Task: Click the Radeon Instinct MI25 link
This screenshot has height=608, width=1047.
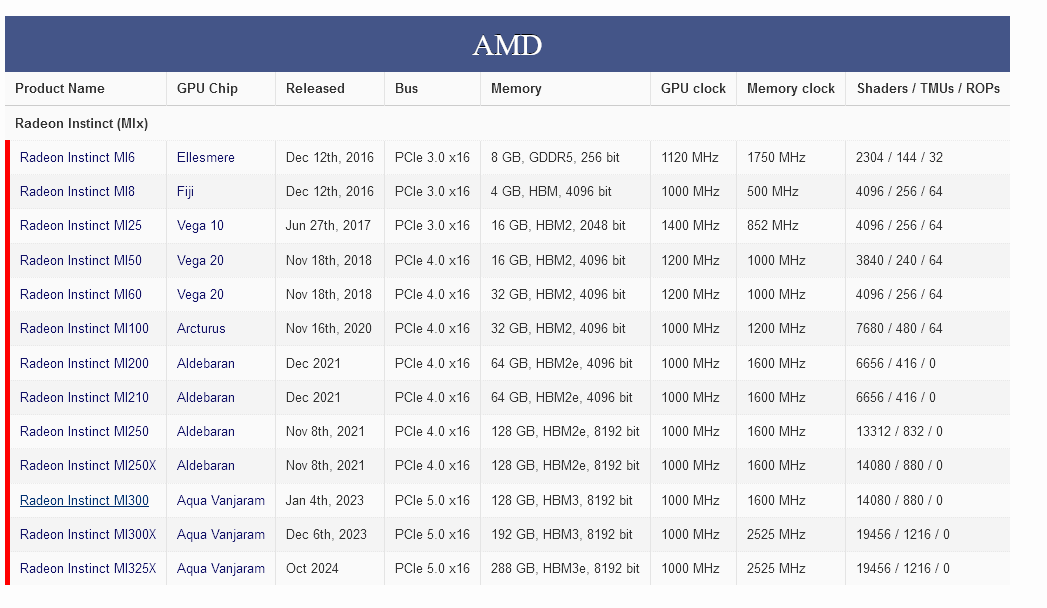Action: 80,225
